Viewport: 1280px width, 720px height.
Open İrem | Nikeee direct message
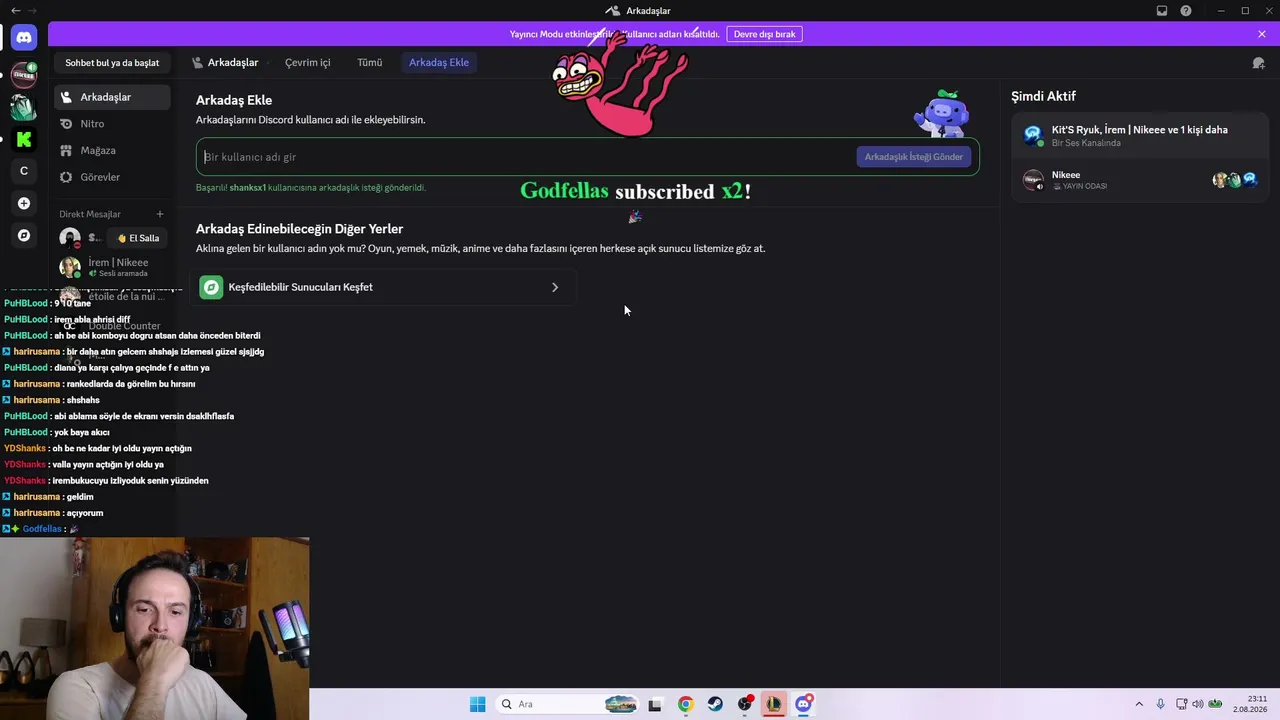click(x=112, y=267)
